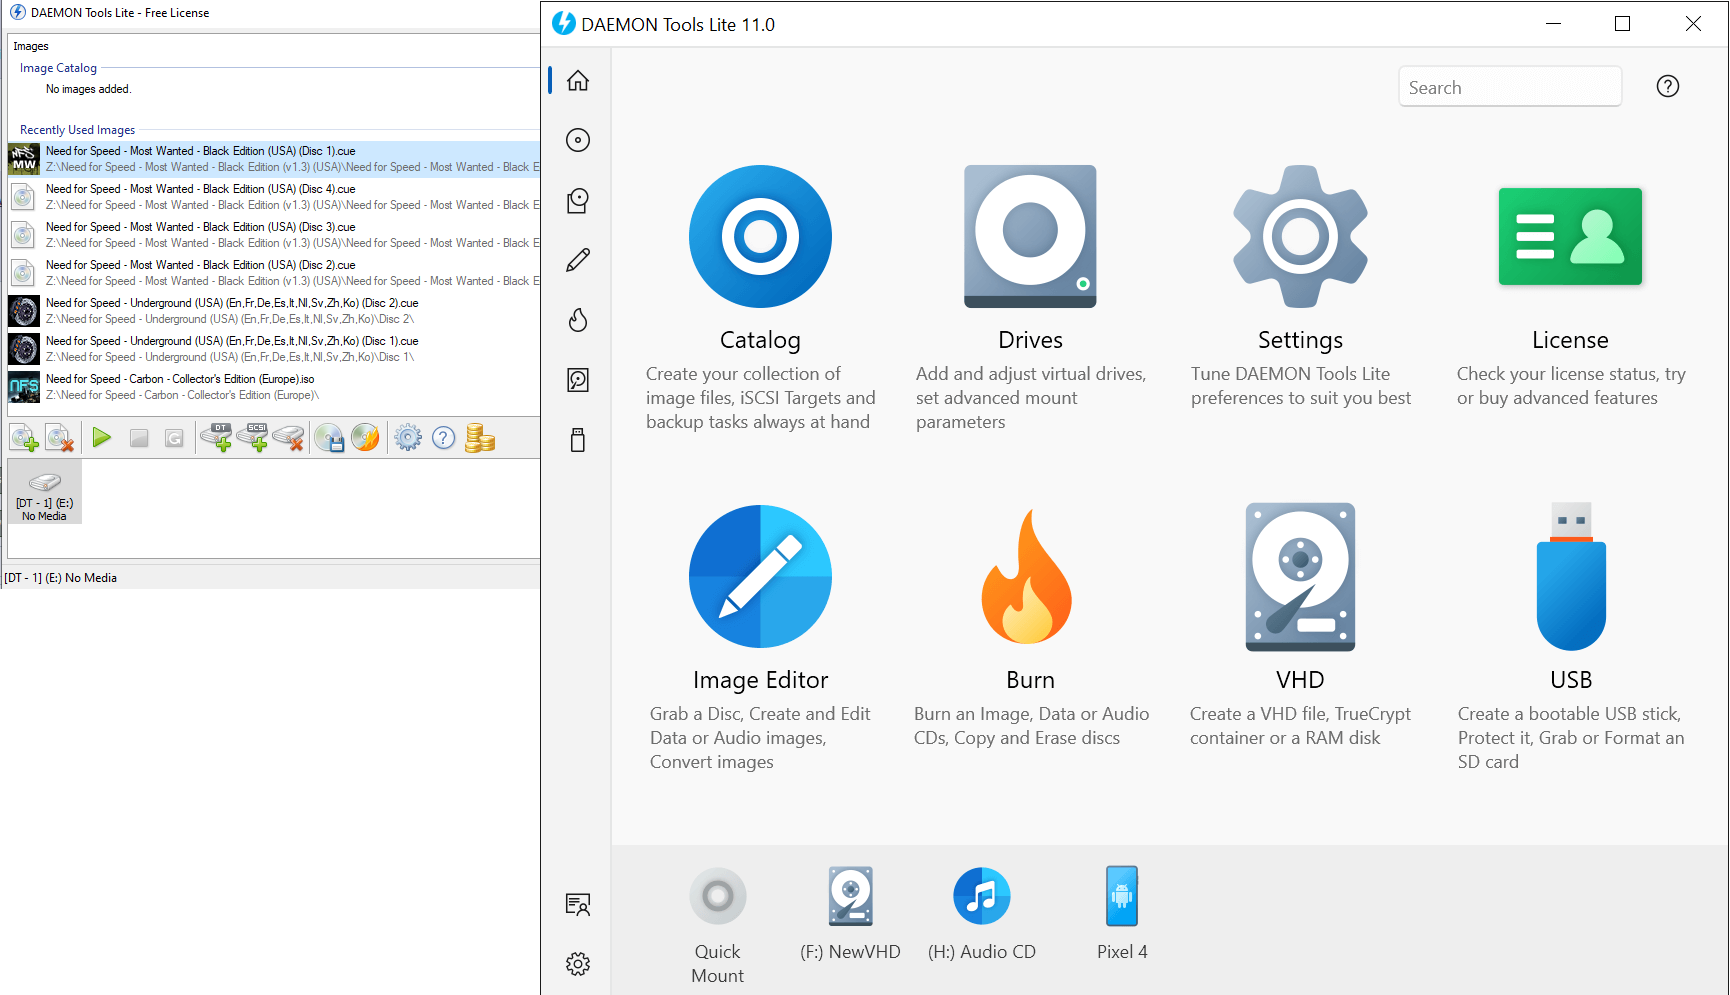
Task: Open Preferences gear in the left toolbar
Action: pyautogui.click(x=408, y=438)
